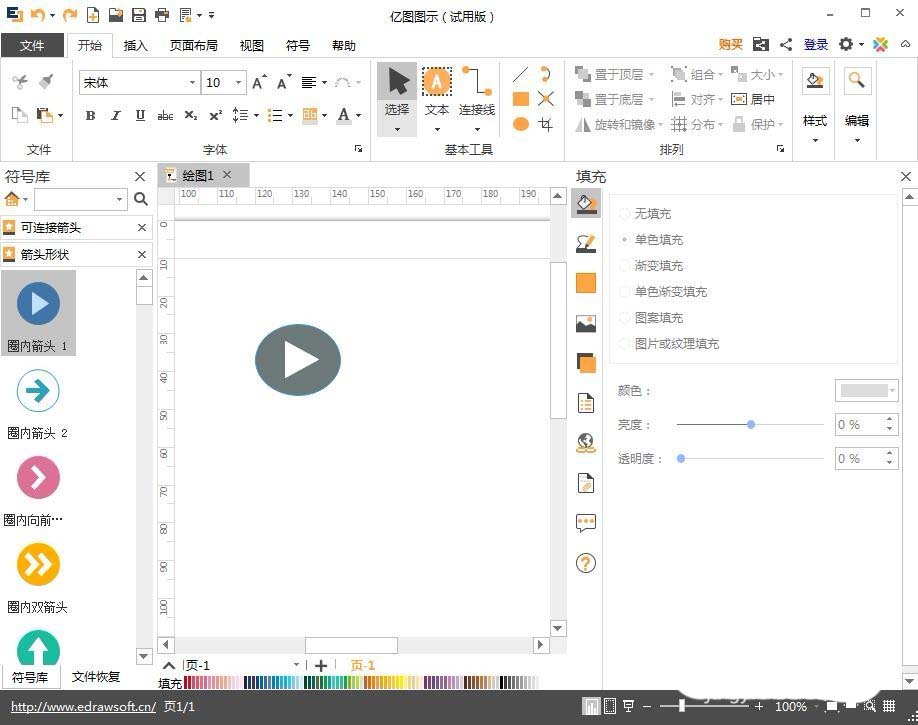Click the zoom slider in status bar
The width and height of the screenshot is (918, 725).
coord(681,706)
